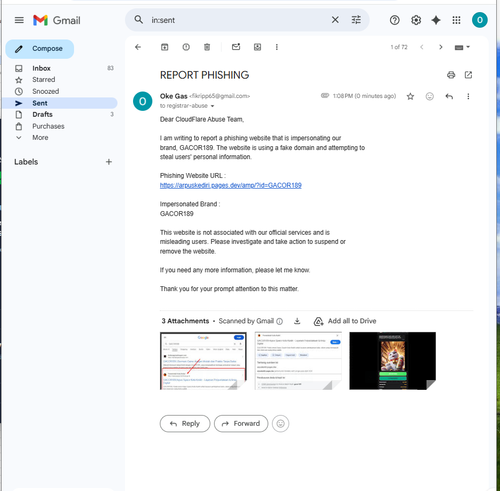Open the account avatar in header
This screenshot has height=491, width=500.
(480, 20)
